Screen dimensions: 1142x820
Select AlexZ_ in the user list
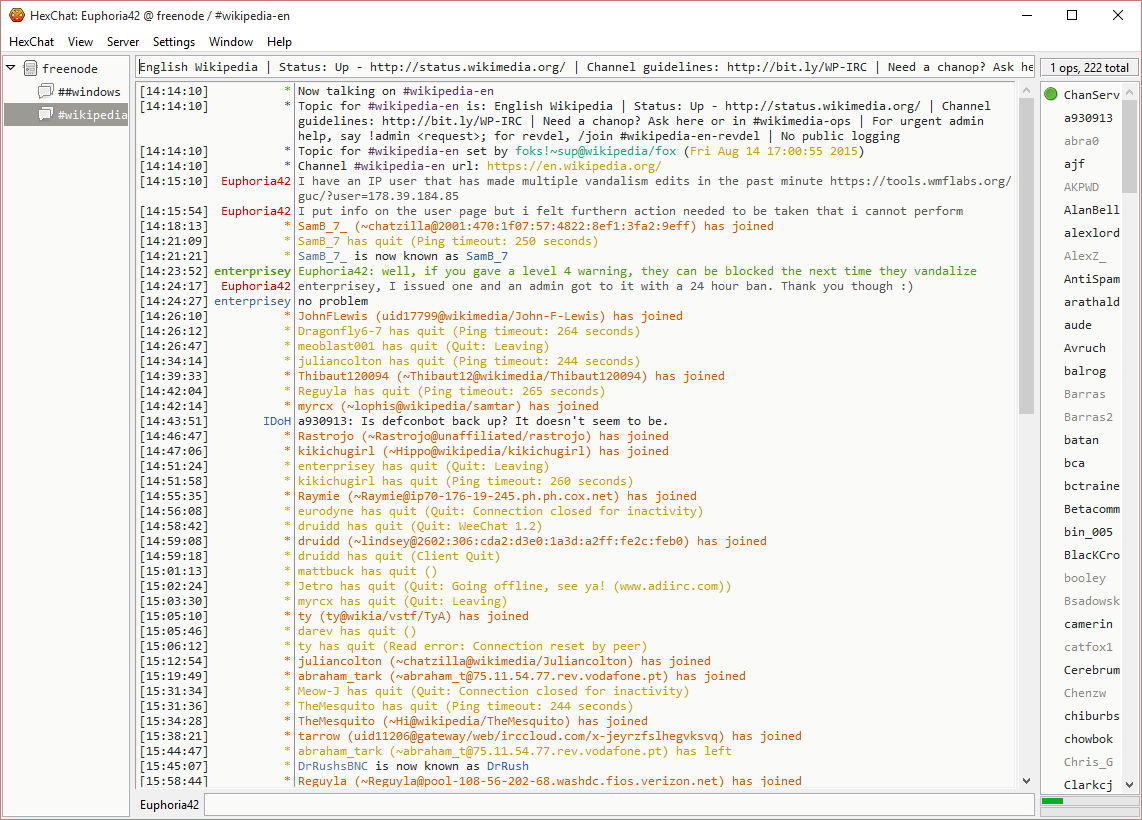[x=1084, y=256]
